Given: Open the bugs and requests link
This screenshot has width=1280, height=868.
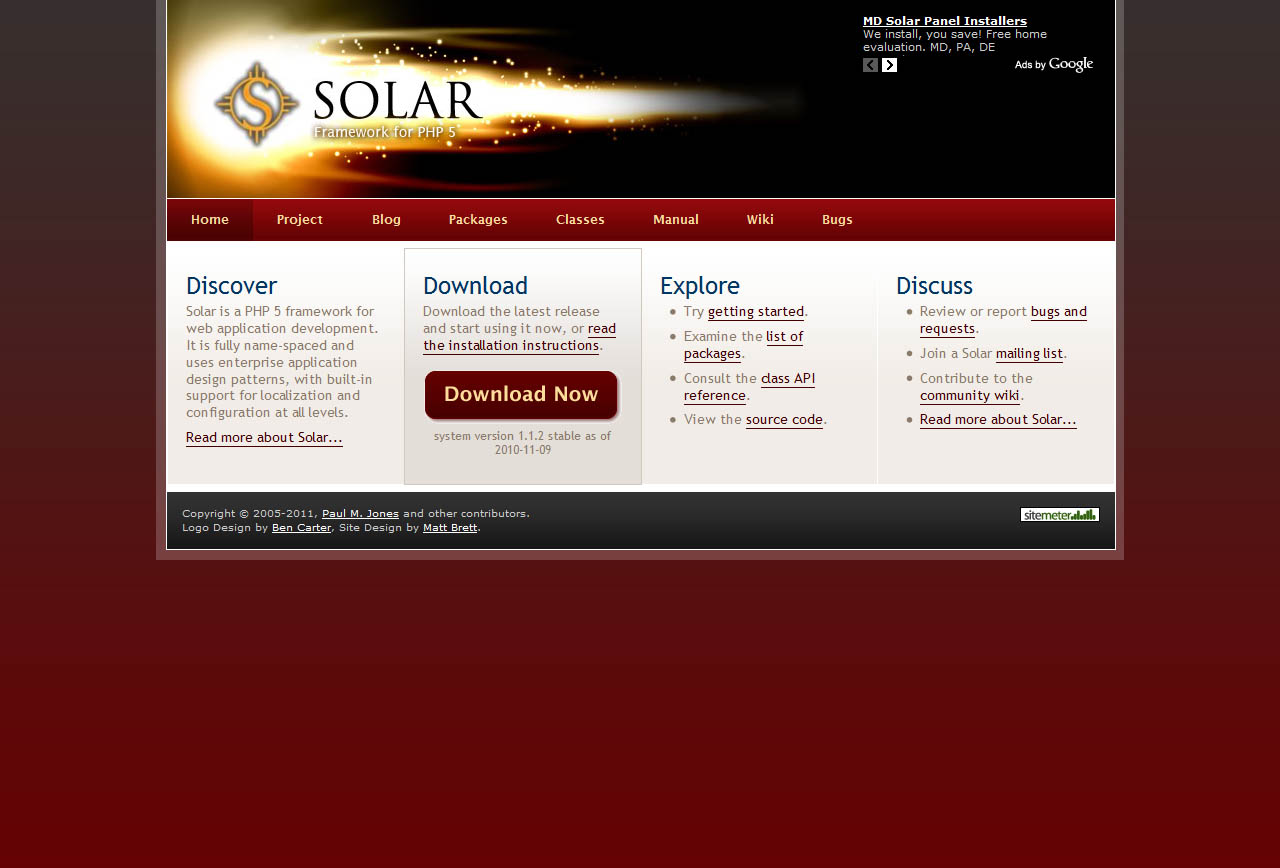Looking at the screenshot, I should (x=1003, y=320).
